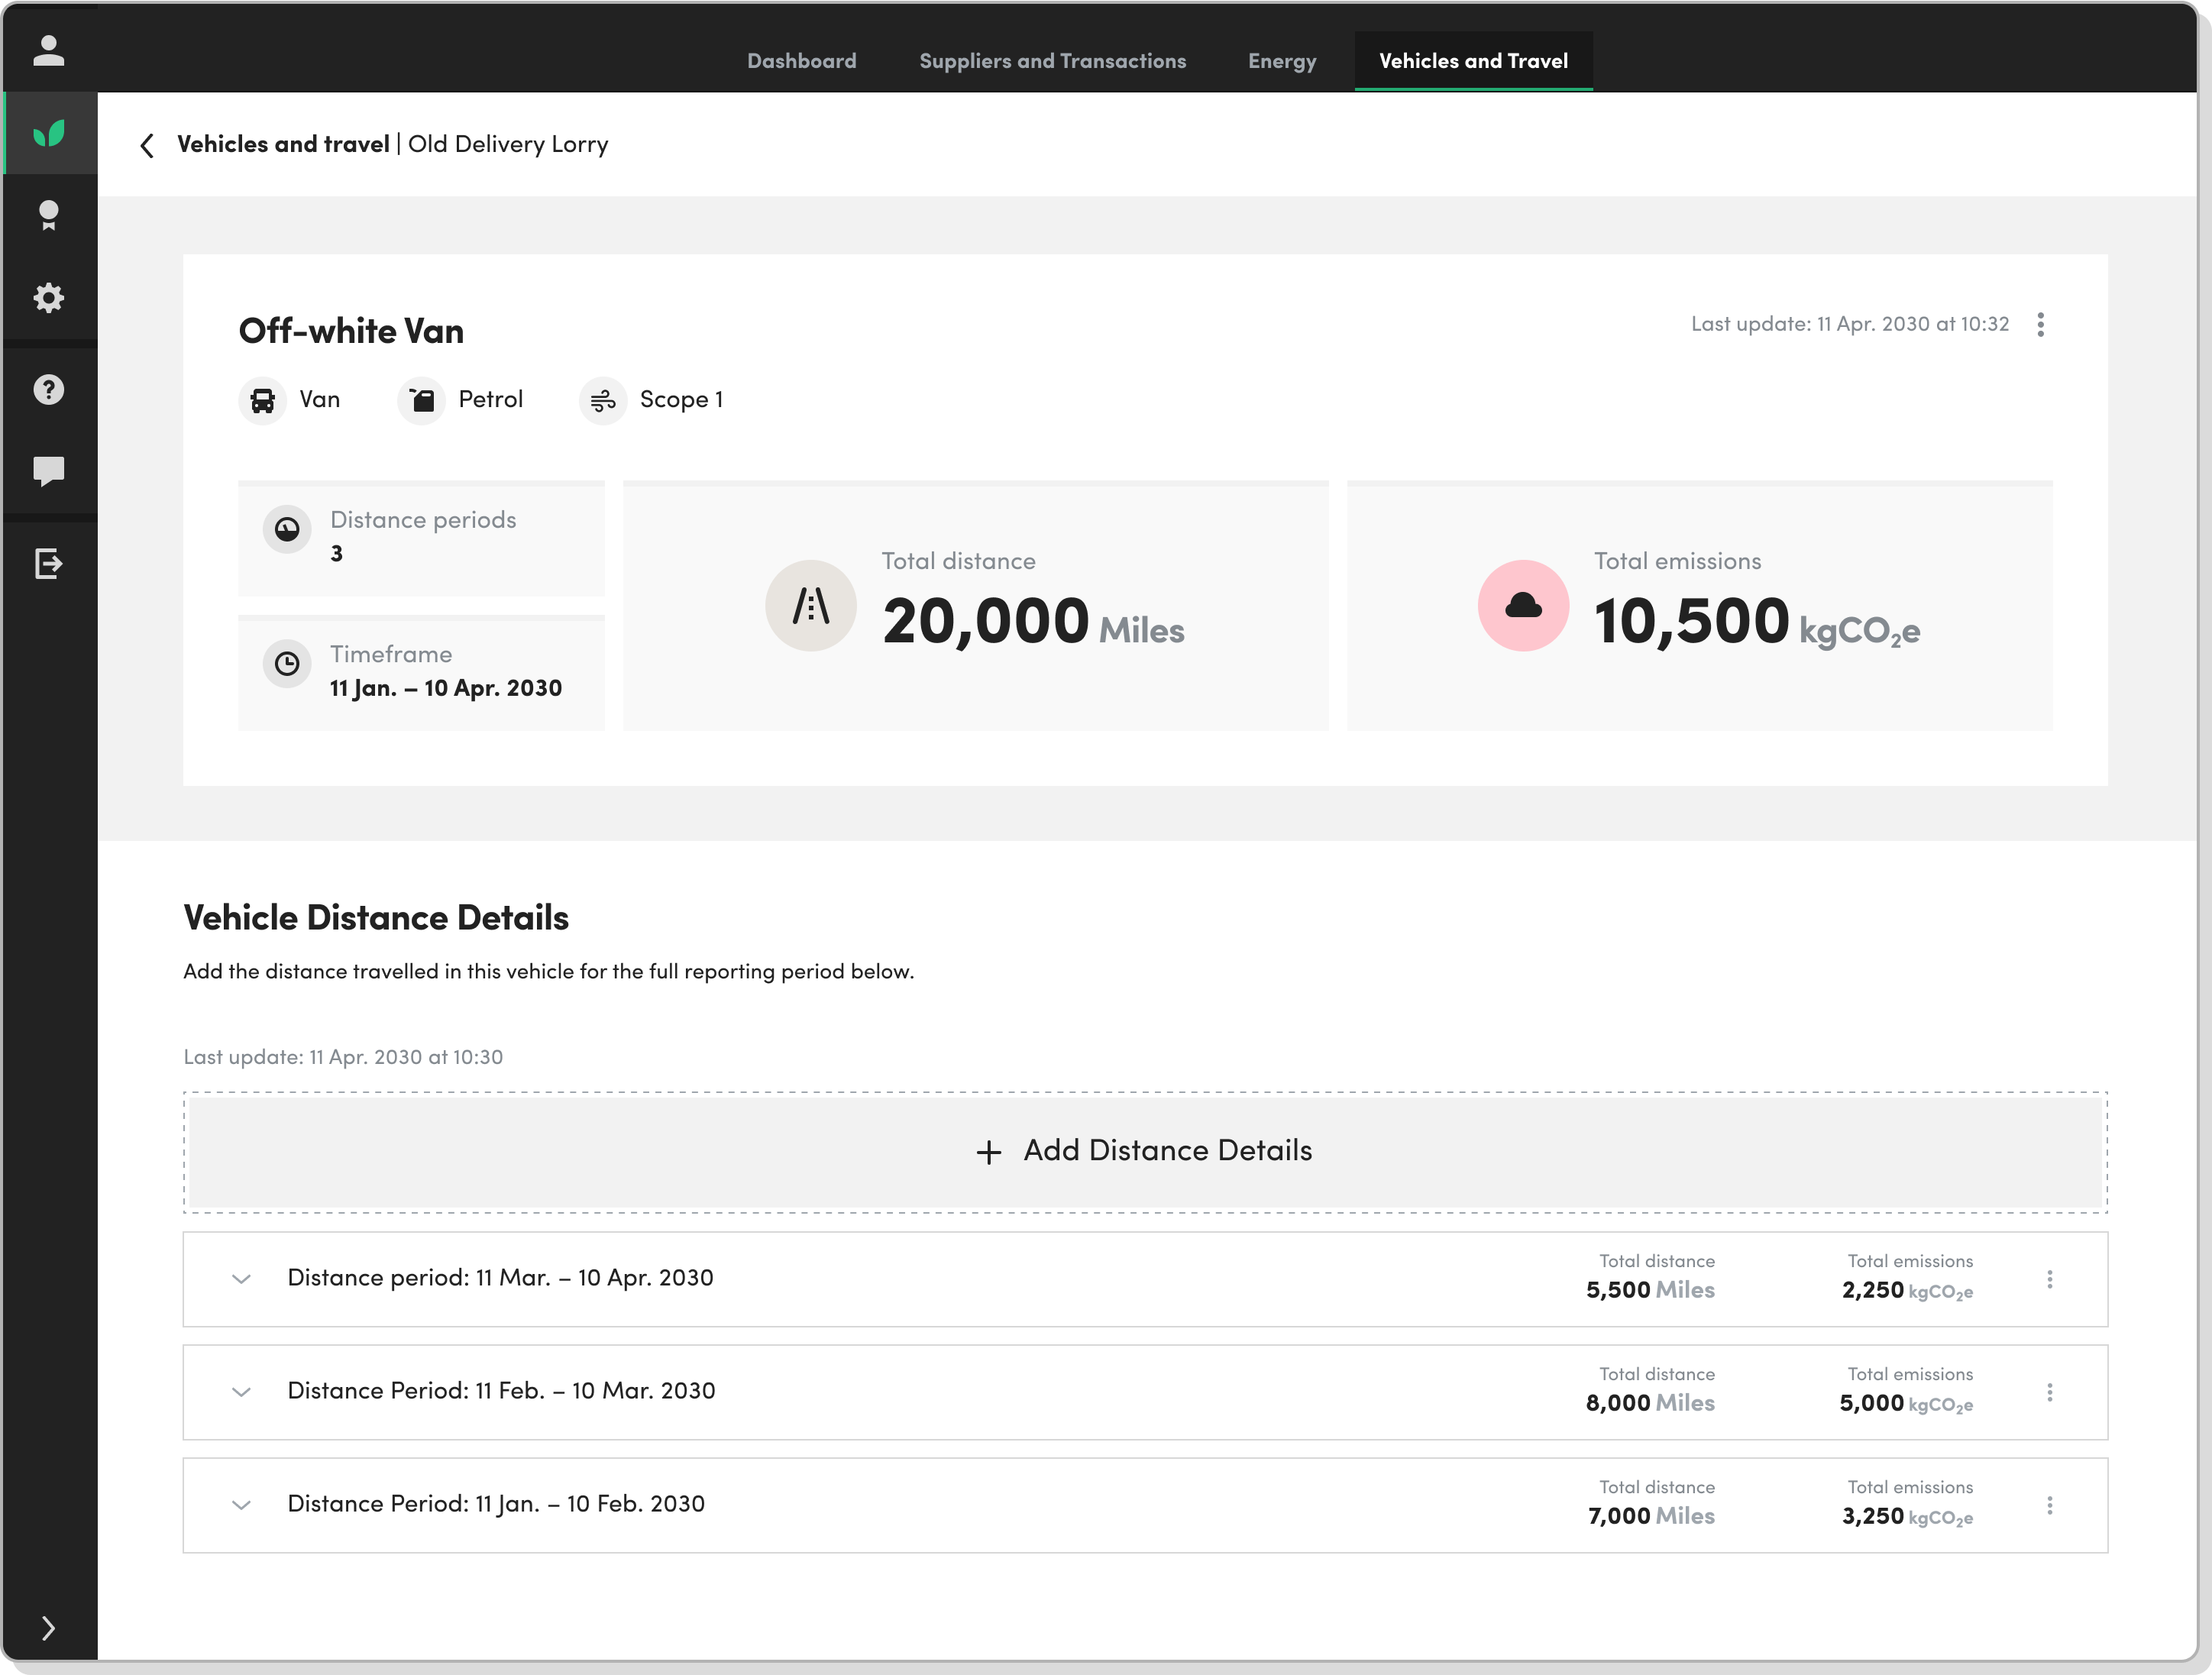This screenshot has width=2212, height=1675.
Task: Click the 3,250 kgCO2e emissions value
Action: tap(1907, 1517)
